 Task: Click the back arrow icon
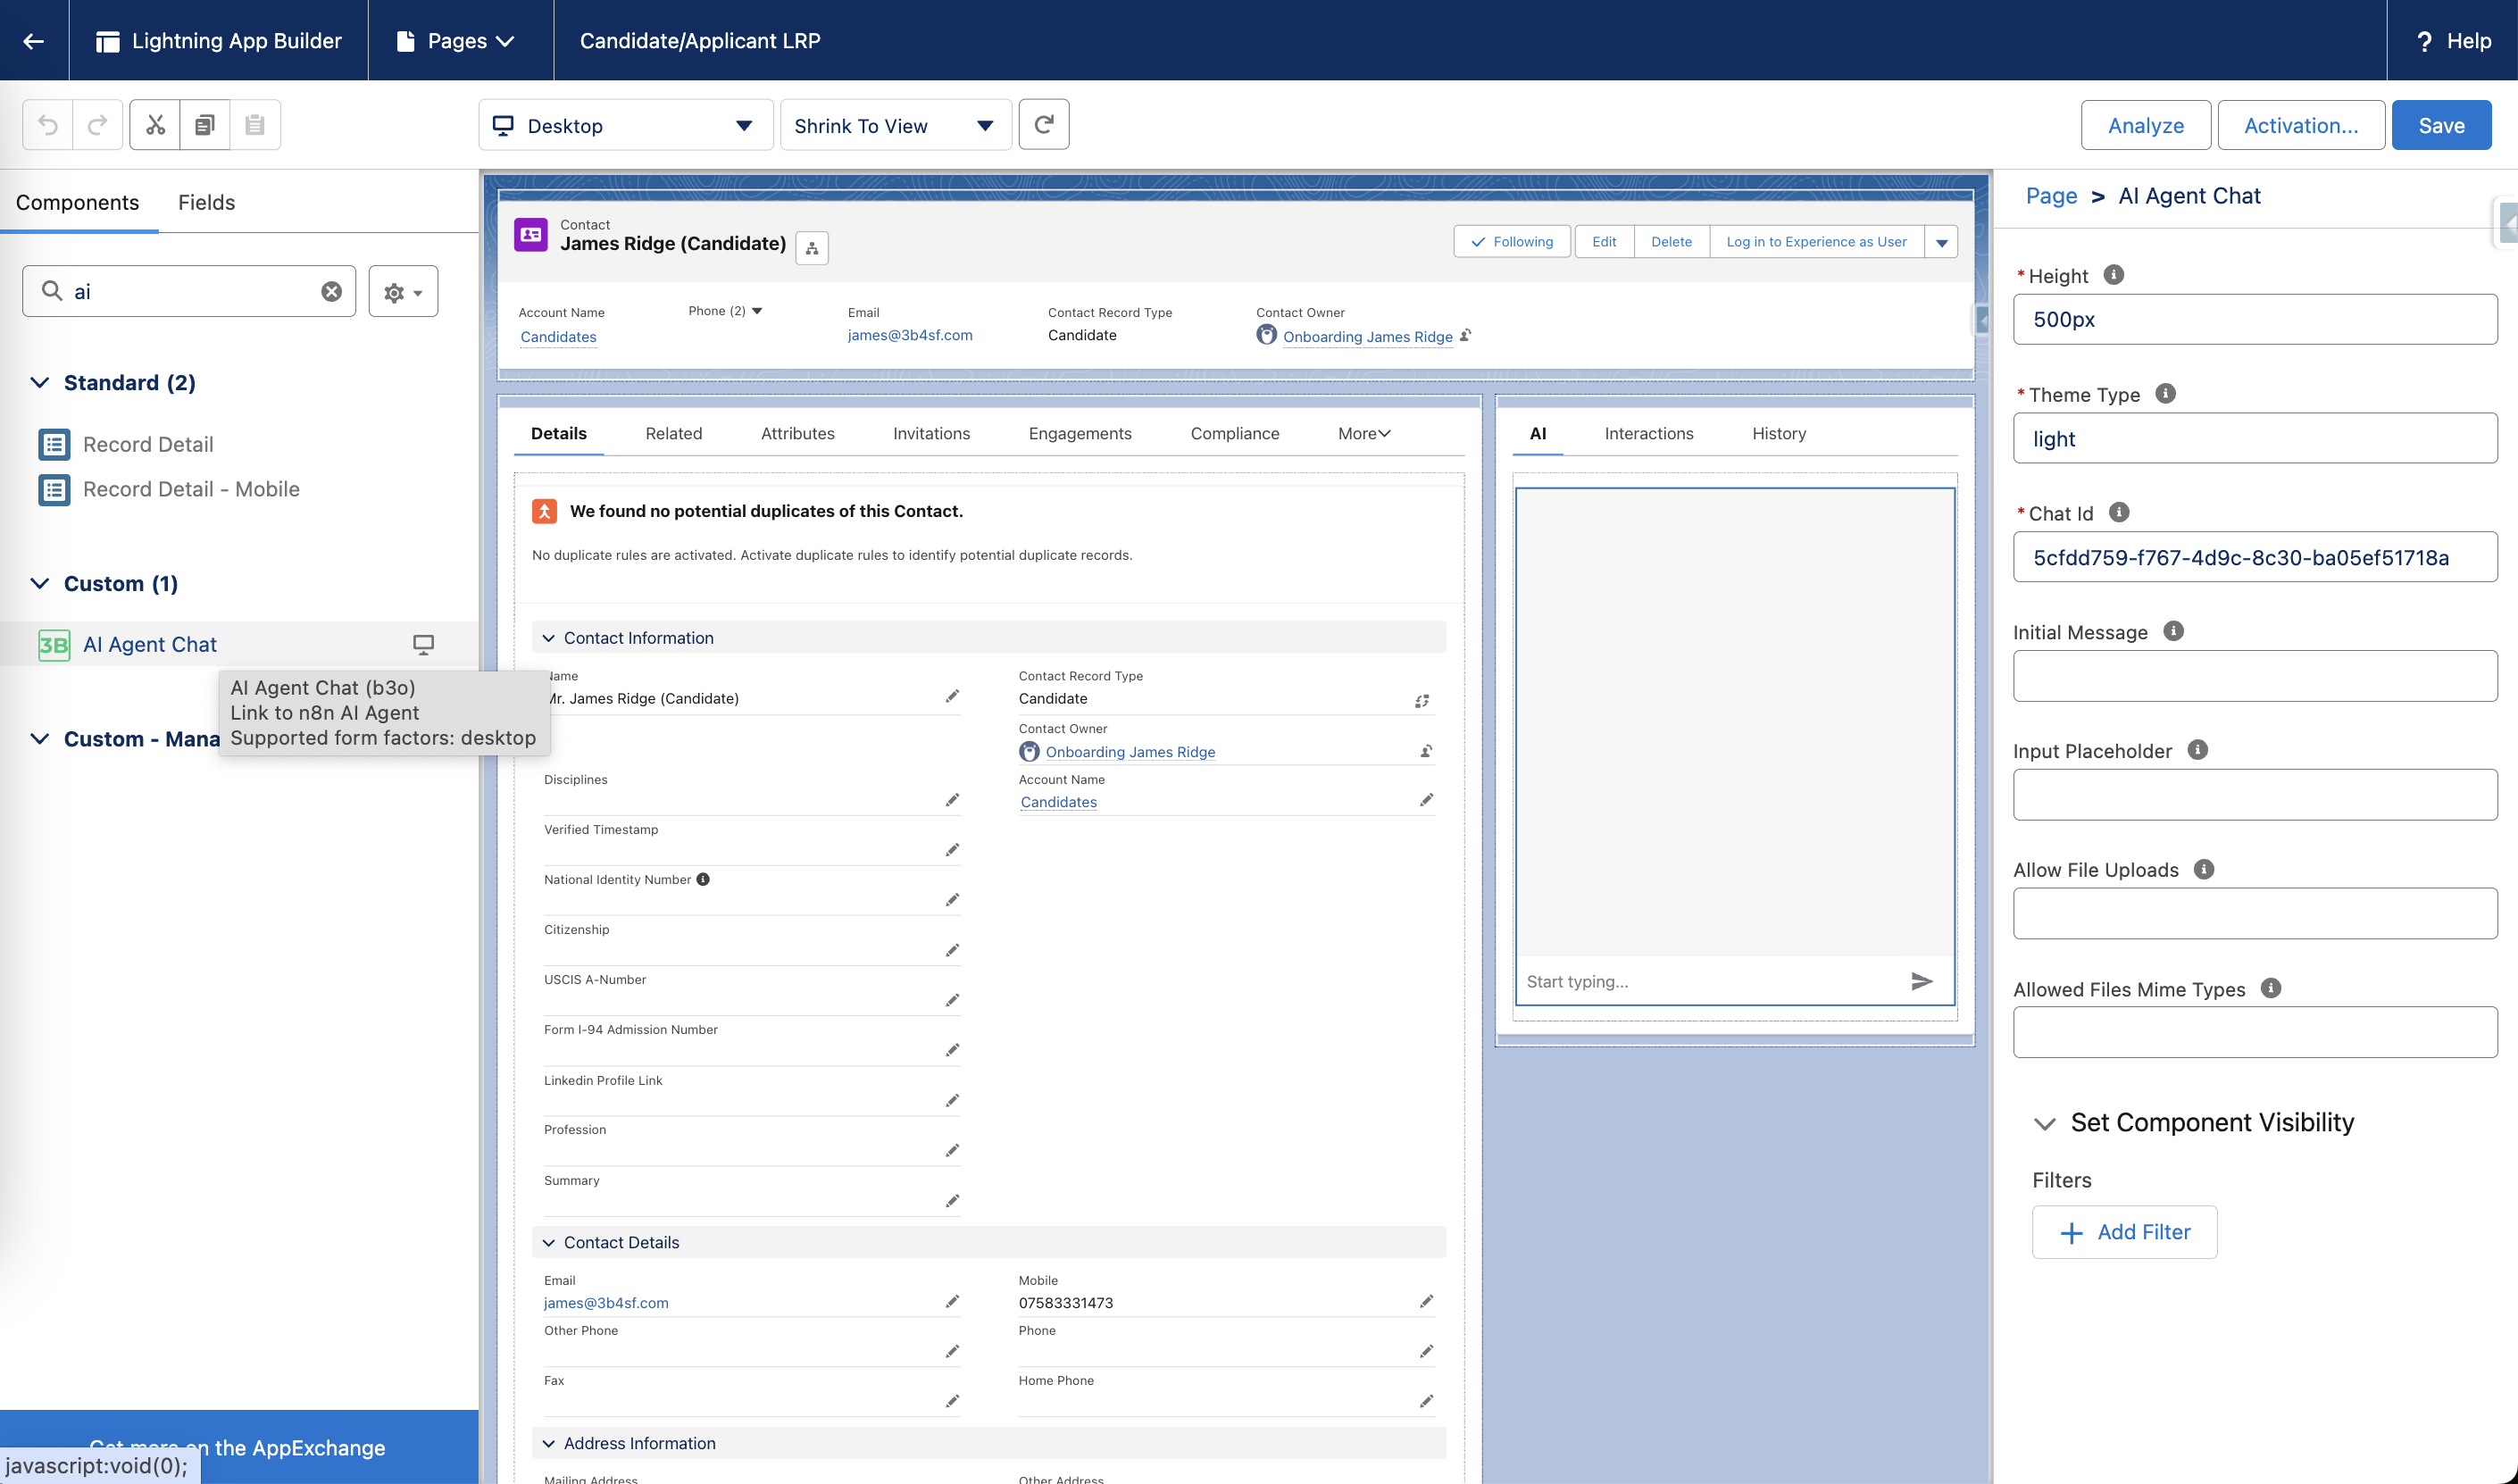pyautogui.click(x=33, y=41)
